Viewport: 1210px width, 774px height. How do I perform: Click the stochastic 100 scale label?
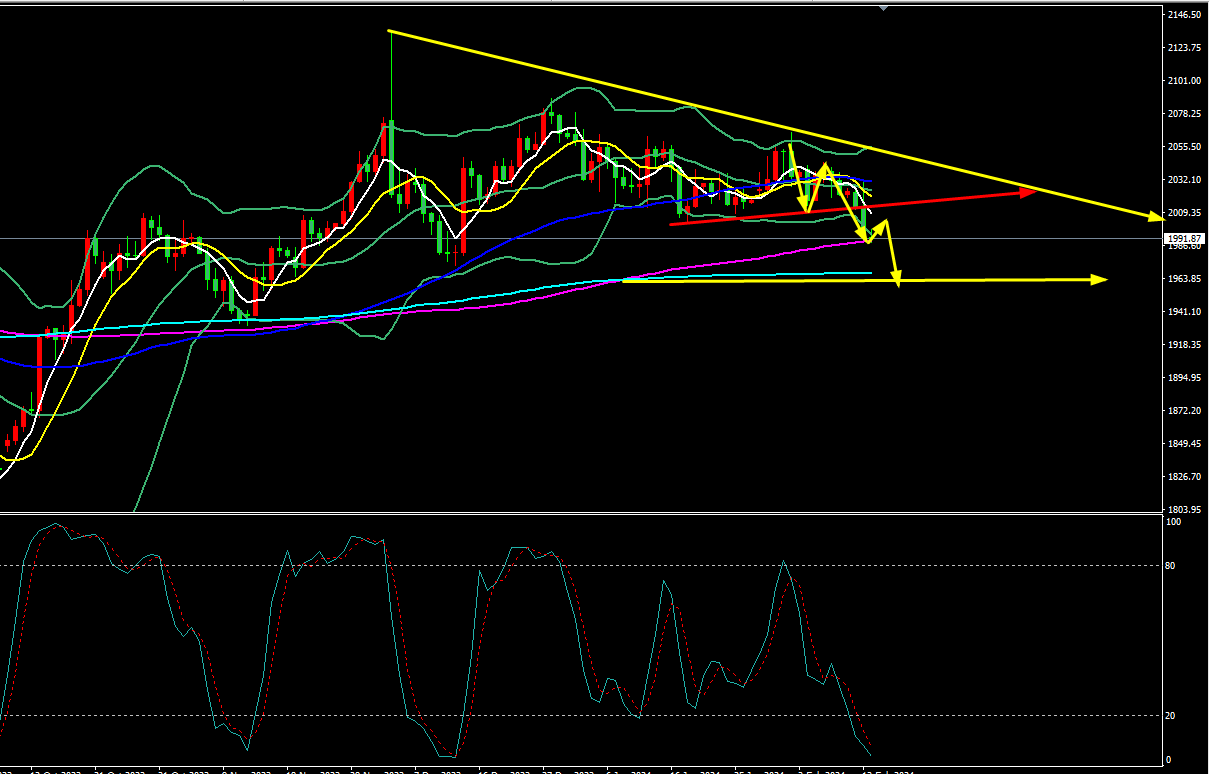1175,522
